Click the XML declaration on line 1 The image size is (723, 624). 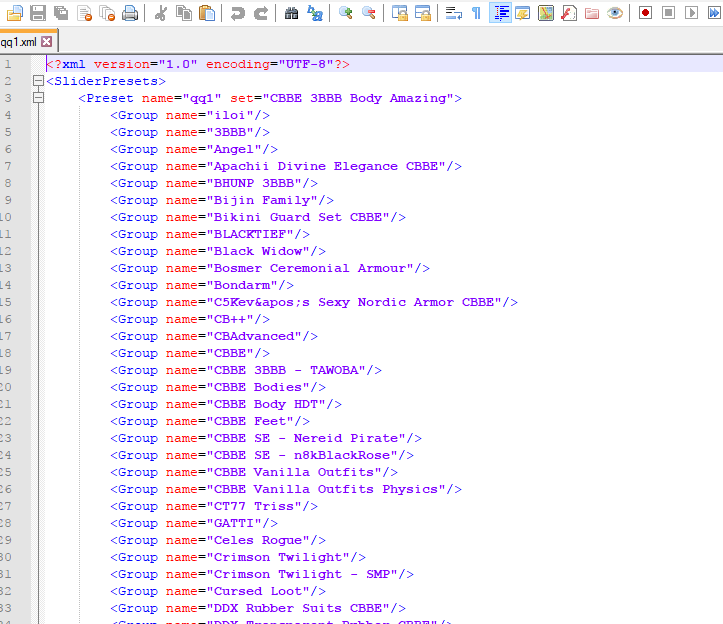click(198, 64)
